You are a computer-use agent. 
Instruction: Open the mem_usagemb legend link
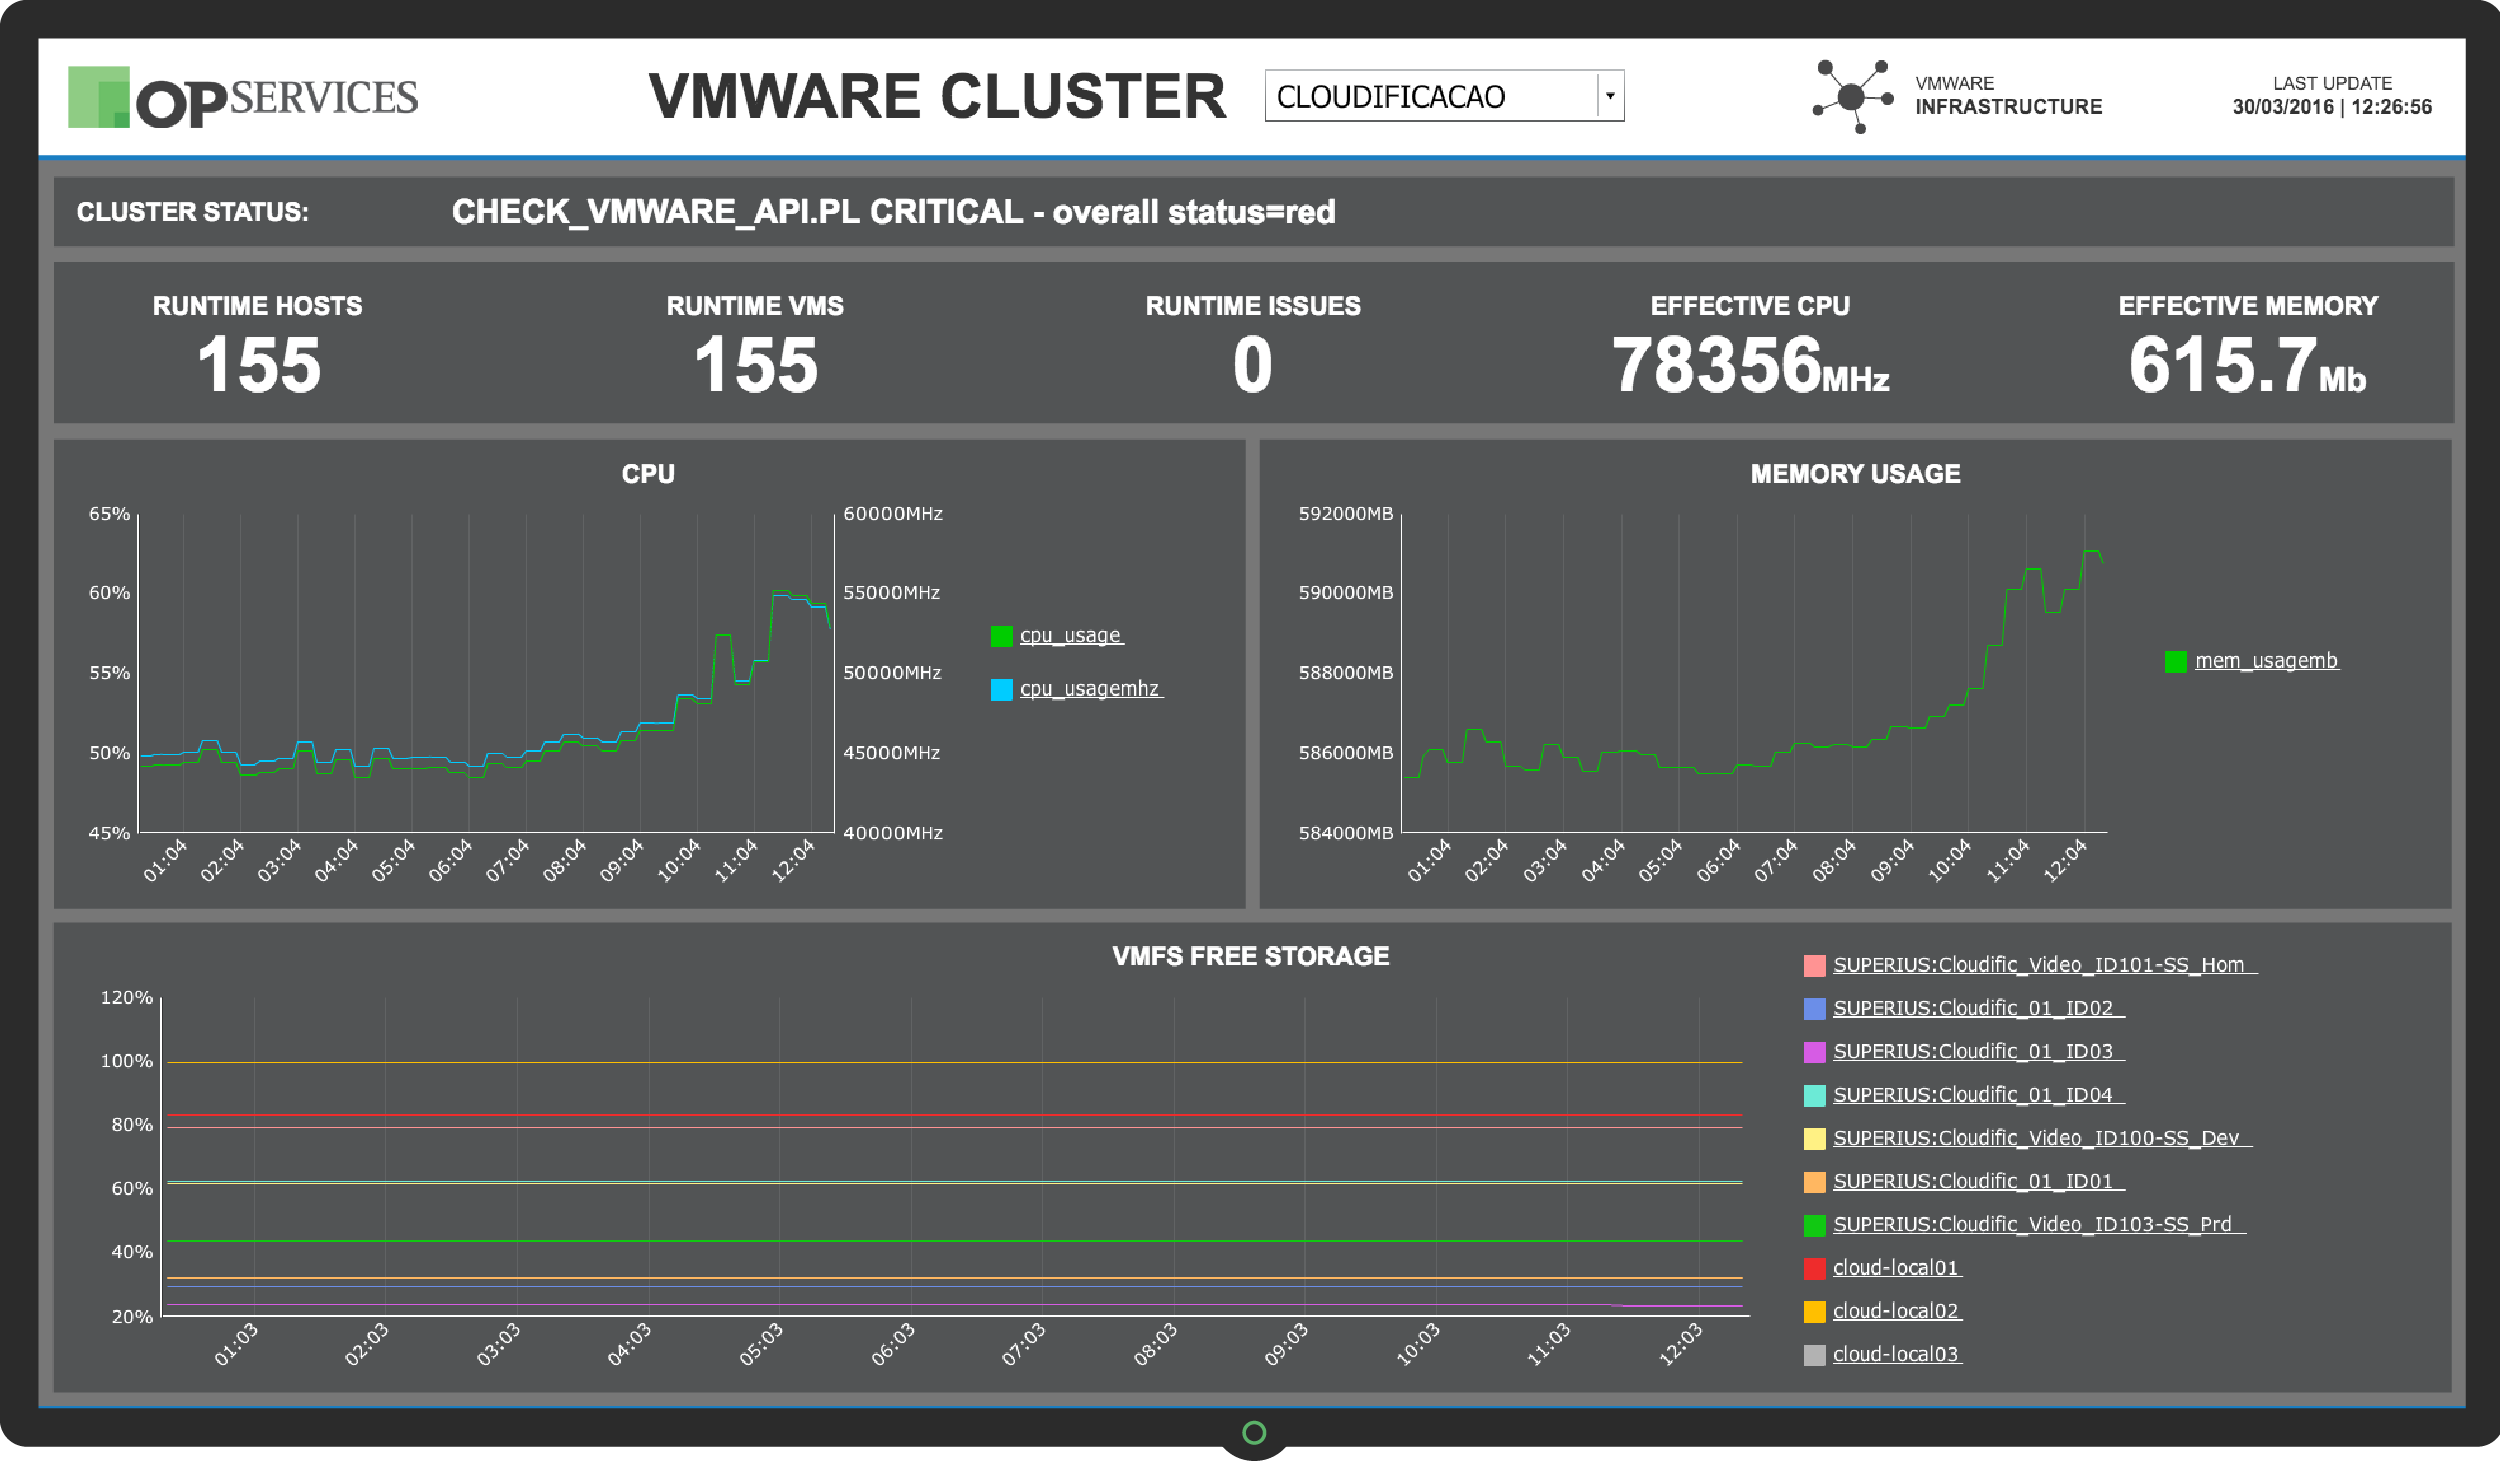pyautogui.click(x=2266, y=661)
